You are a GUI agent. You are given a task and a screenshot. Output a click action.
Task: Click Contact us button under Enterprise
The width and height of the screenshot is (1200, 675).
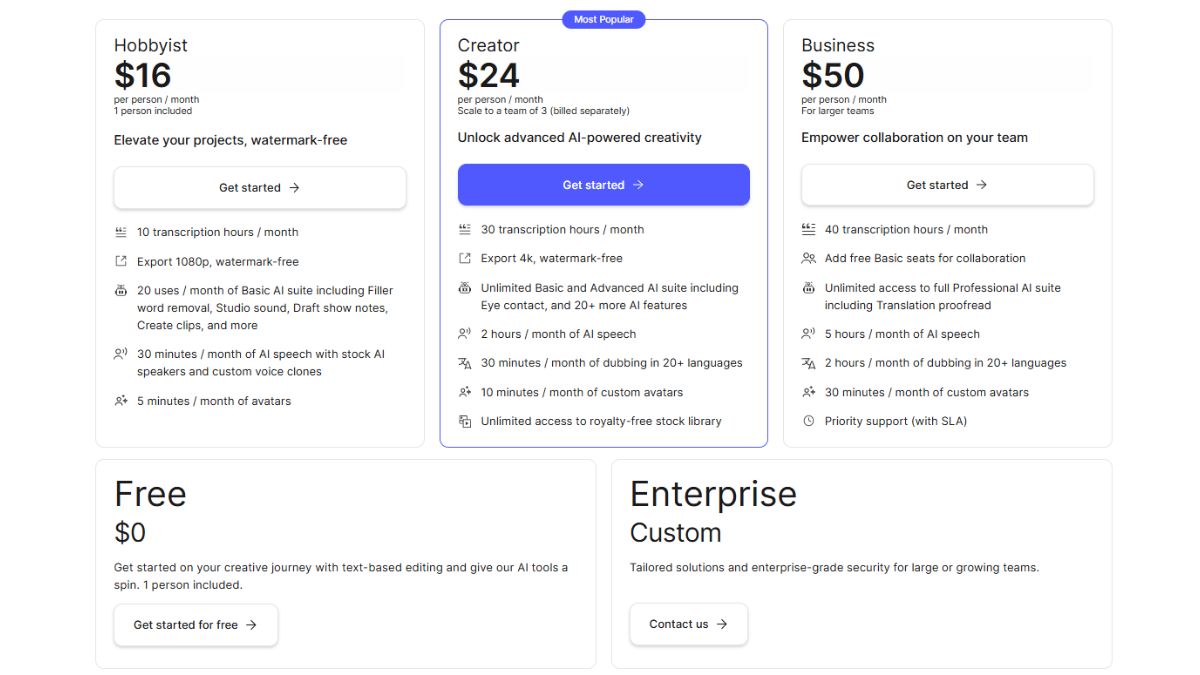pyautogui.click(x=688, y=624)
